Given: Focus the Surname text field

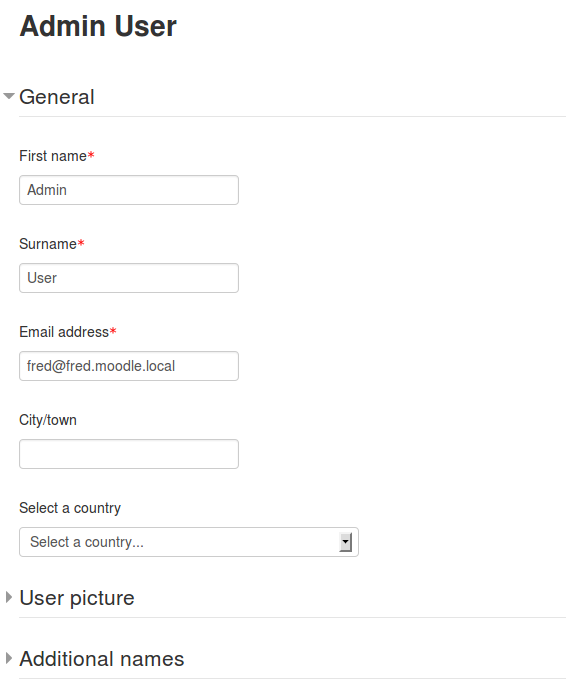Looking at the screenshot, I should [x=129, y=278].
